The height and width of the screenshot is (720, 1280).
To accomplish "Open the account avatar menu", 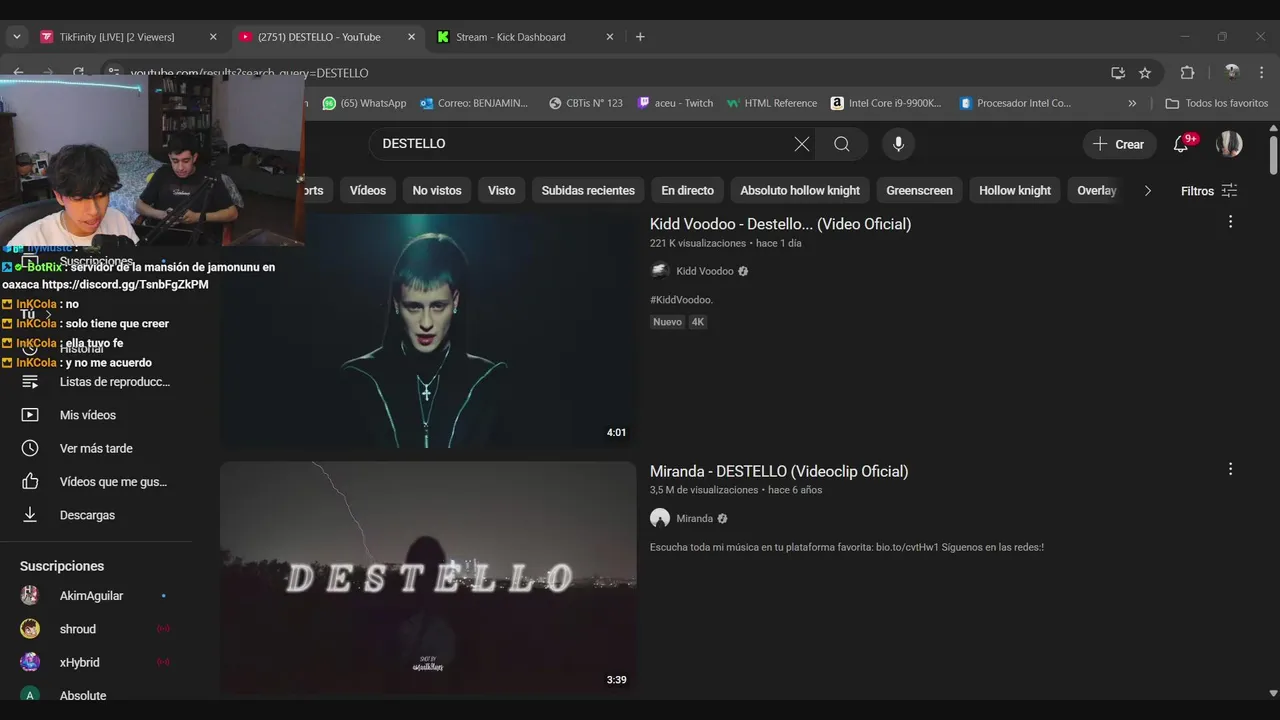I will [1229, 144].
